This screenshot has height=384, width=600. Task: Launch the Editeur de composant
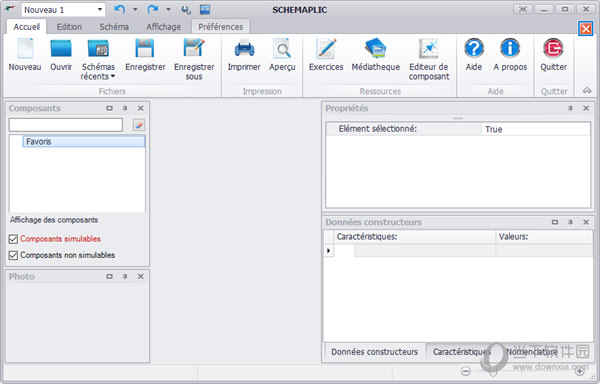pyautogui.click(x=429, y=59)
